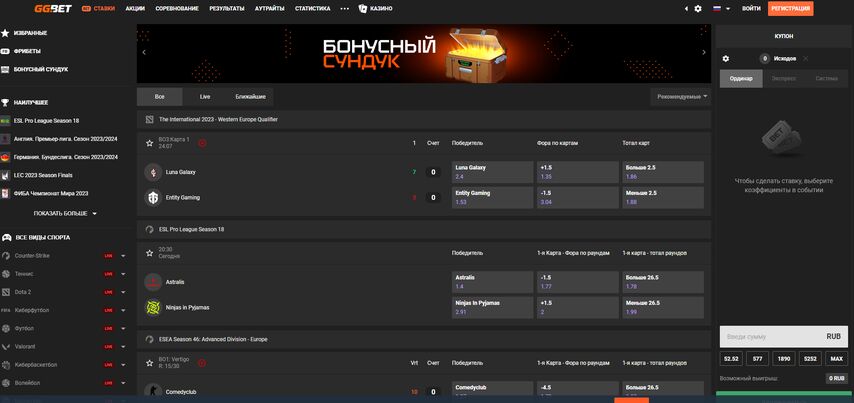Switch to the Все filter tab

(160, 96)
